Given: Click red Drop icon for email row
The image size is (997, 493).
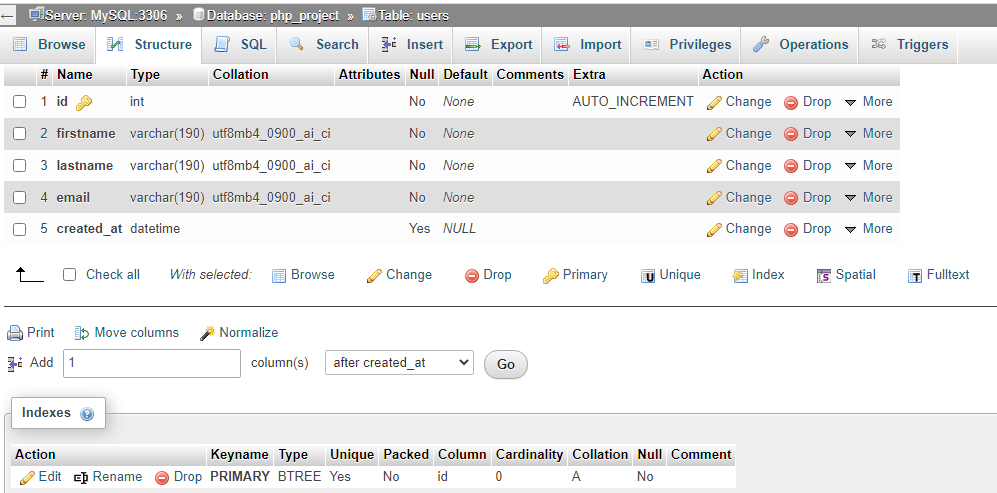Looking at the screenshot, I should (790, 198).
